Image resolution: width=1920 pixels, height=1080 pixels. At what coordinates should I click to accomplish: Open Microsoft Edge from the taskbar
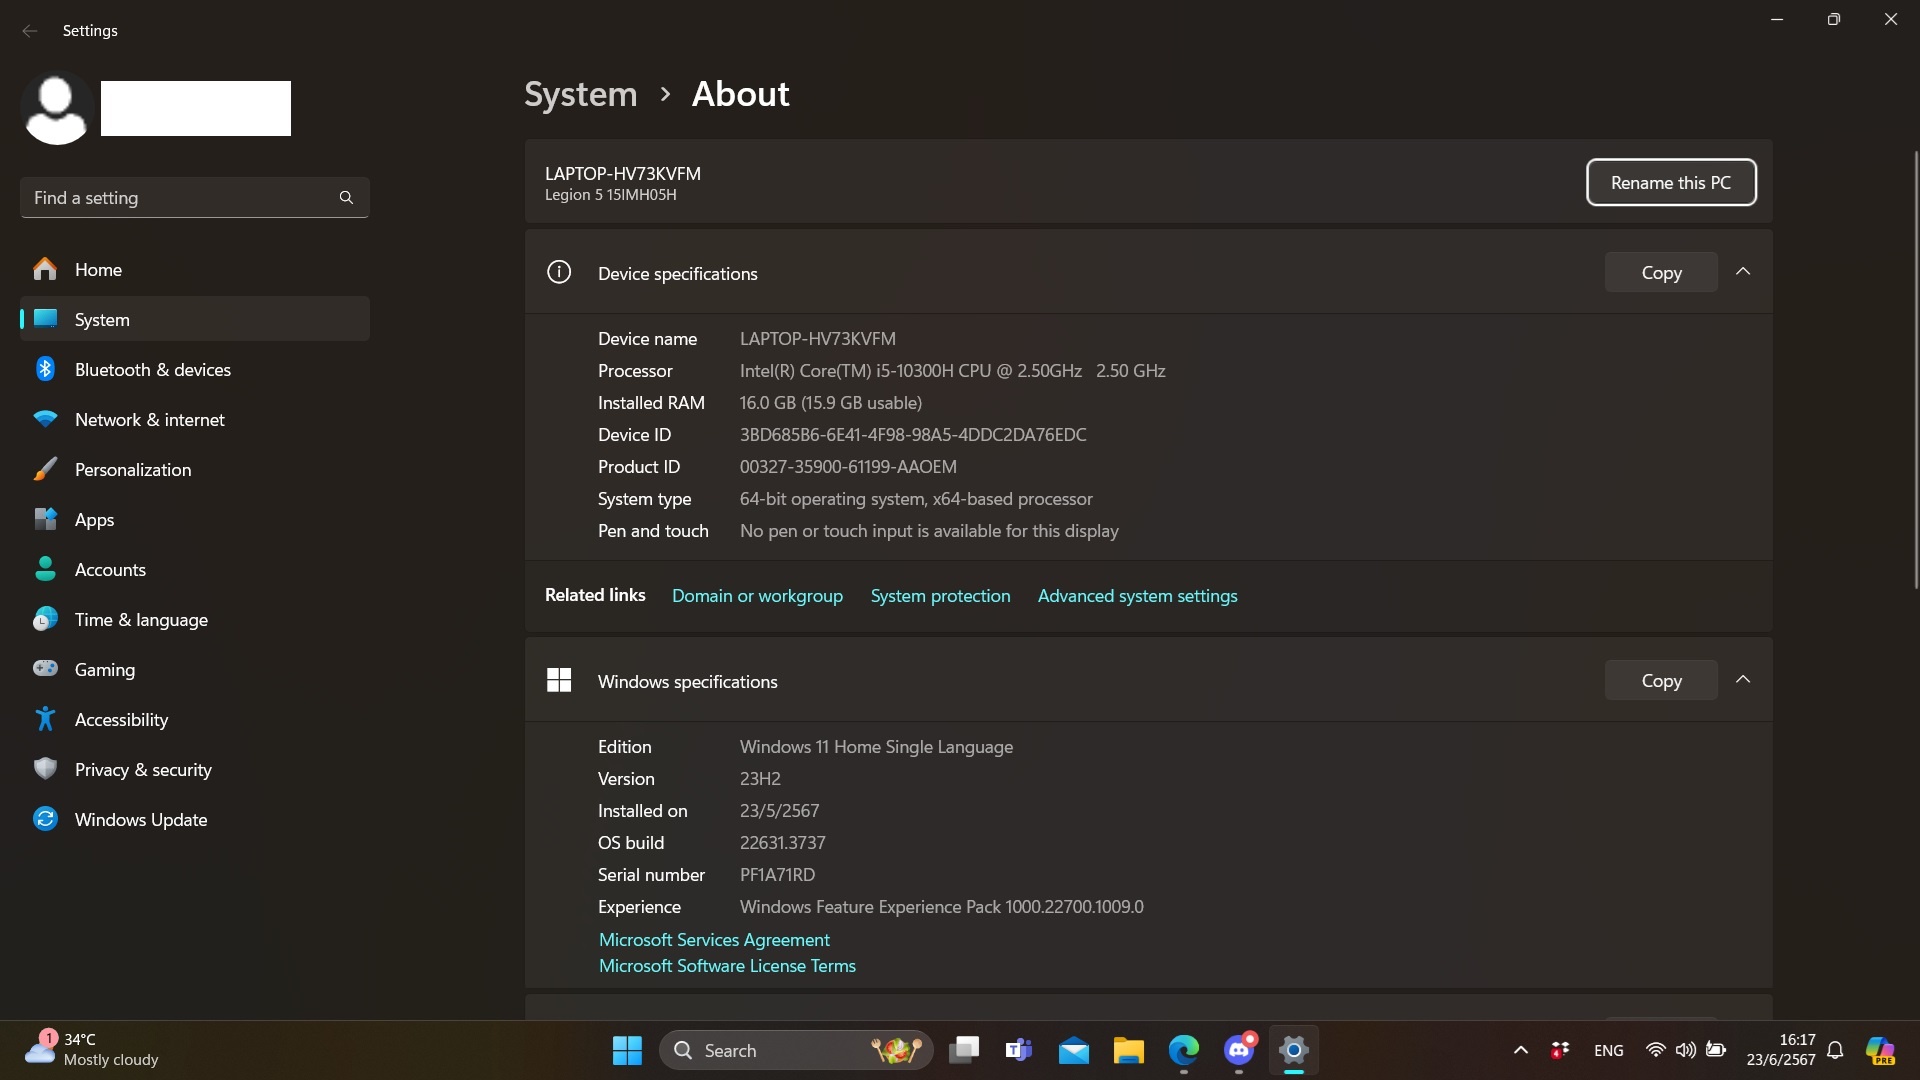(1183, 1050)
